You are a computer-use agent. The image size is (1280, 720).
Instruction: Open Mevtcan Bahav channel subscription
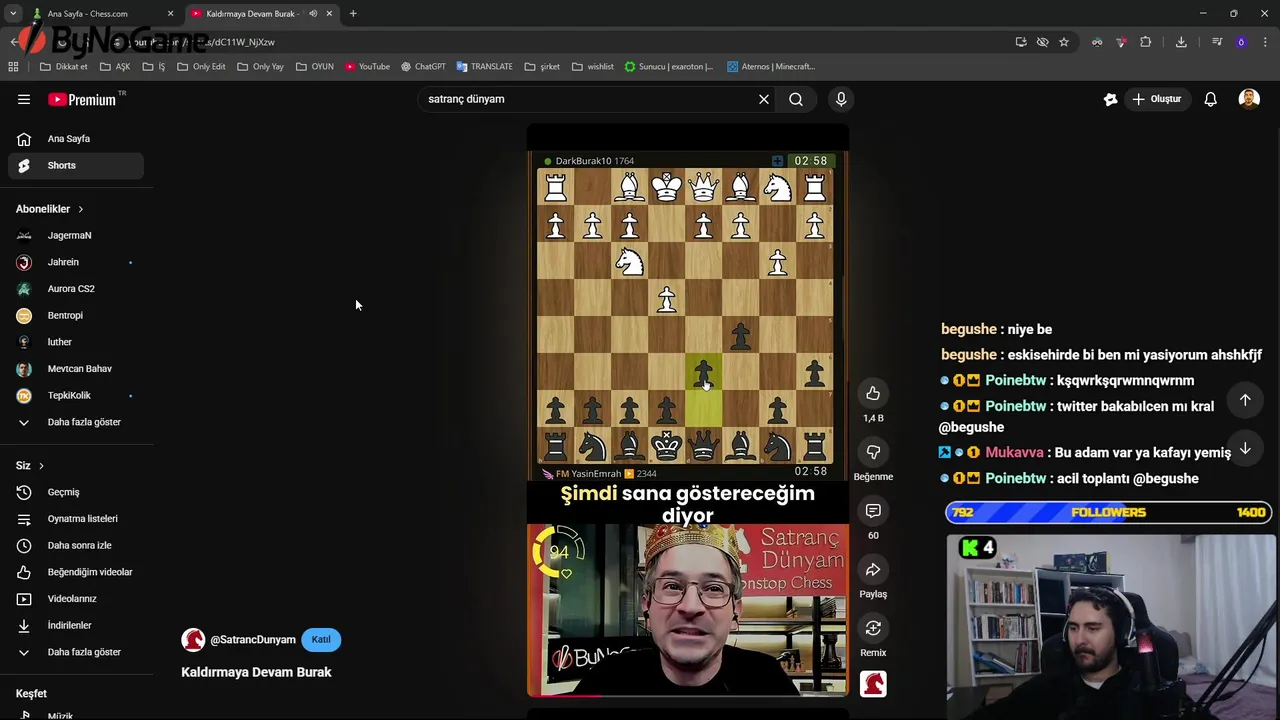click(x=76, y=369)
